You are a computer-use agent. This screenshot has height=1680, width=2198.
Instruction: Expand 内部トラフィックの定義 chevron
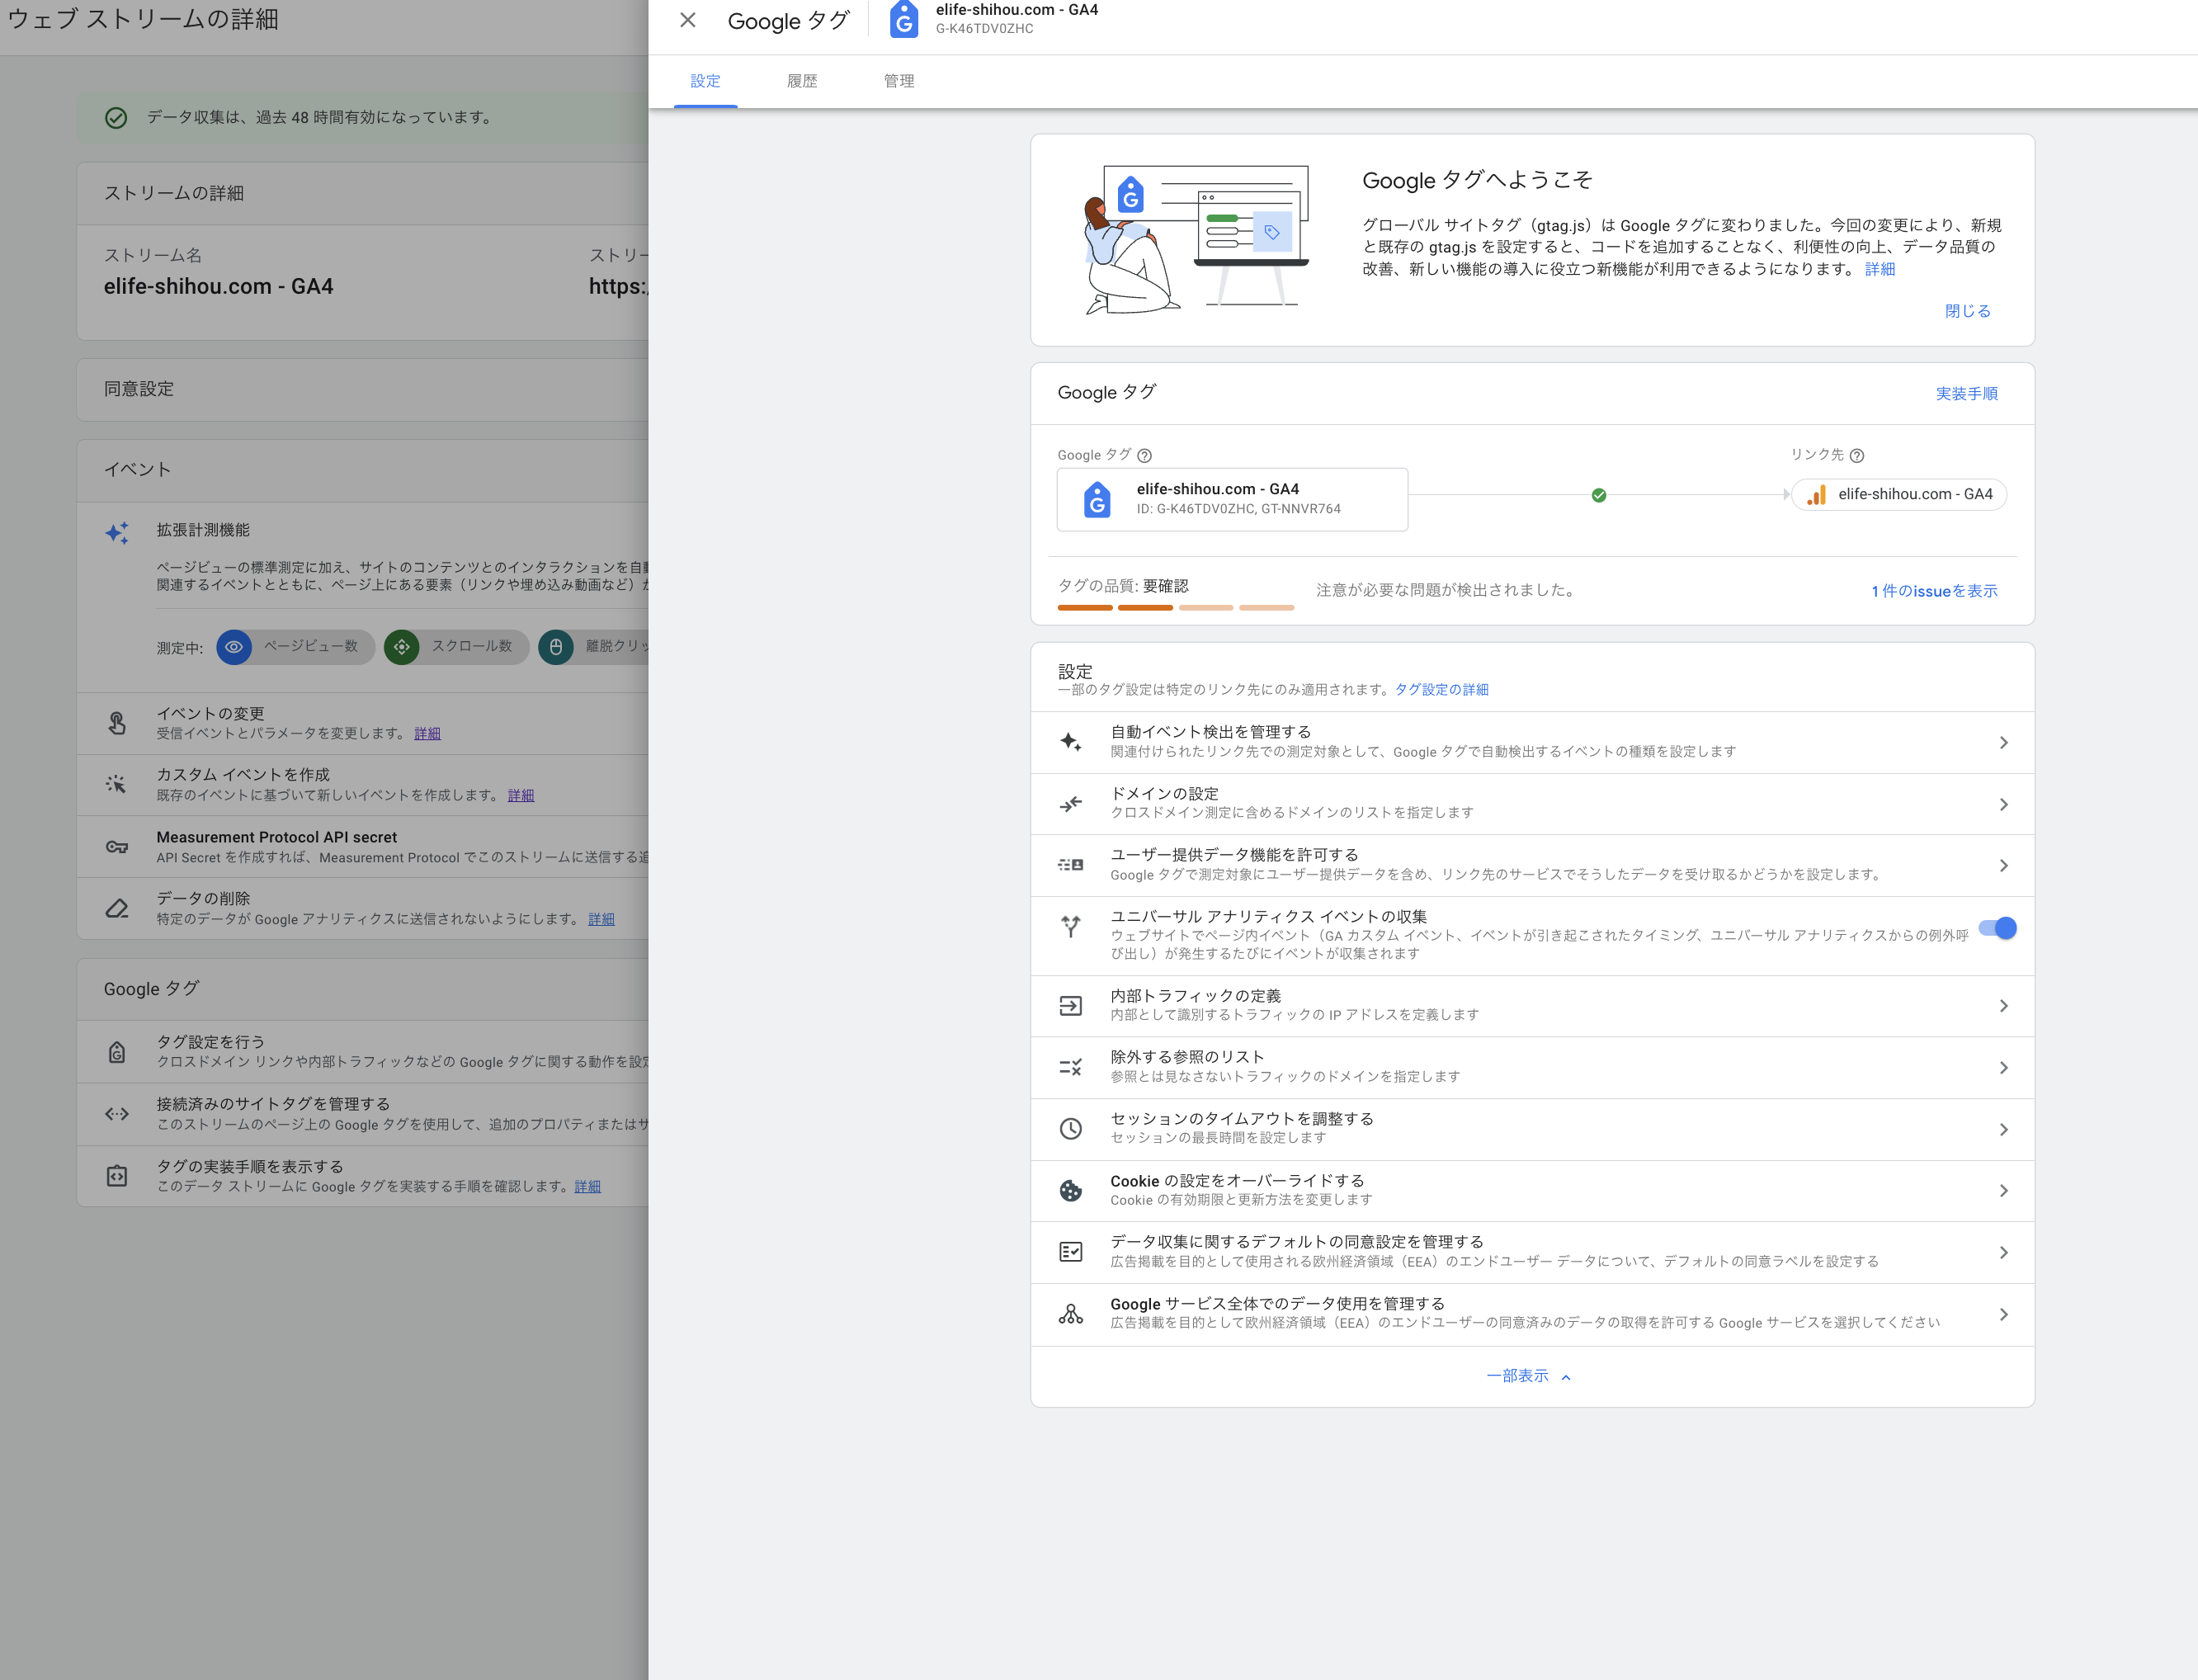tap(2003, 1006)
